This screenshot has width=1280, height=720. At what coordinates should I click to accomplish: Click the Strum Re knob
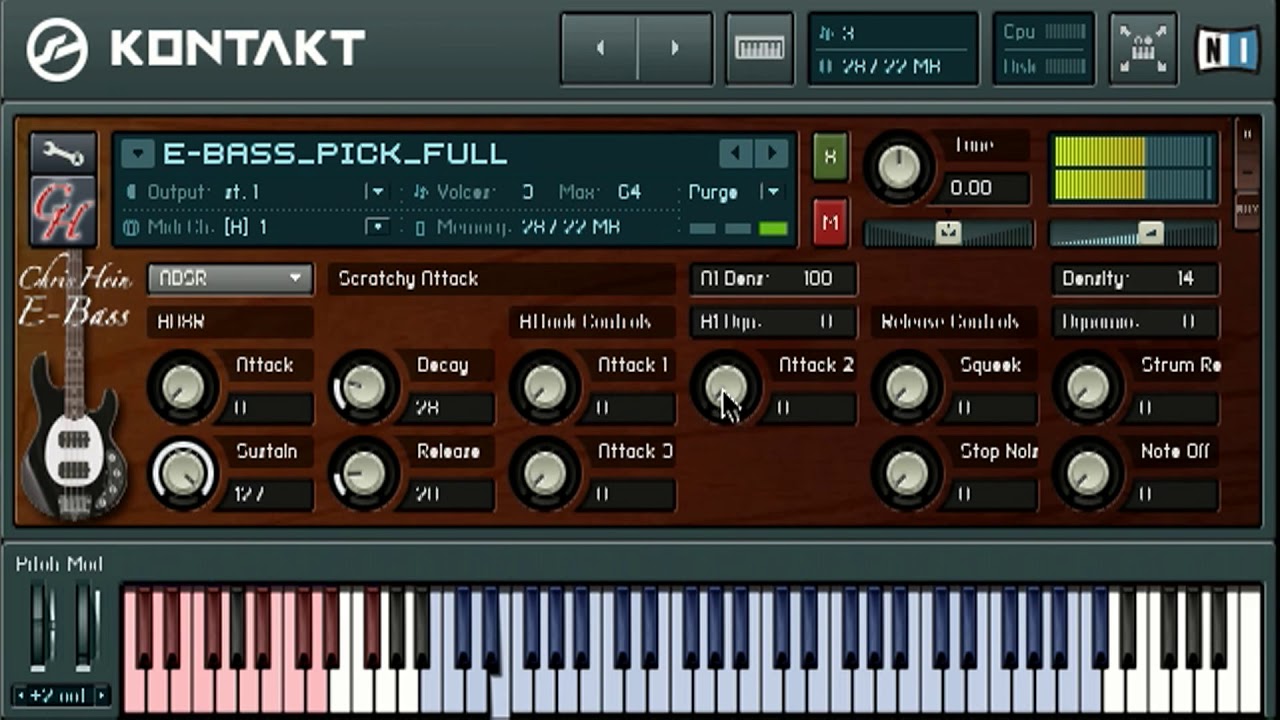pos(1088,386)
